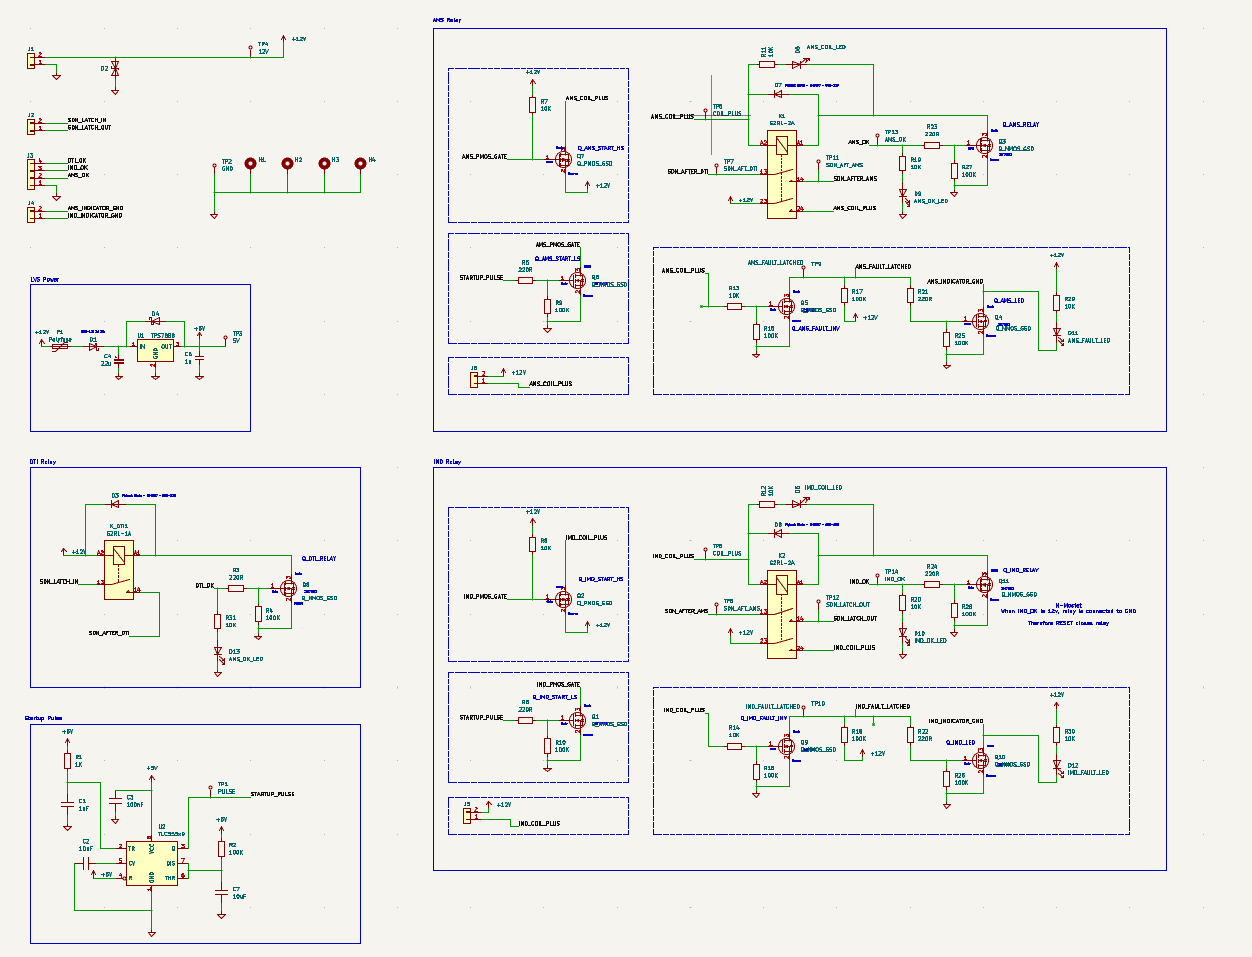Image resolution: width=1252 pixels, height=957 pixels.
Task: Select the K2 relay in IMD Relay
Action: point(782,614)
